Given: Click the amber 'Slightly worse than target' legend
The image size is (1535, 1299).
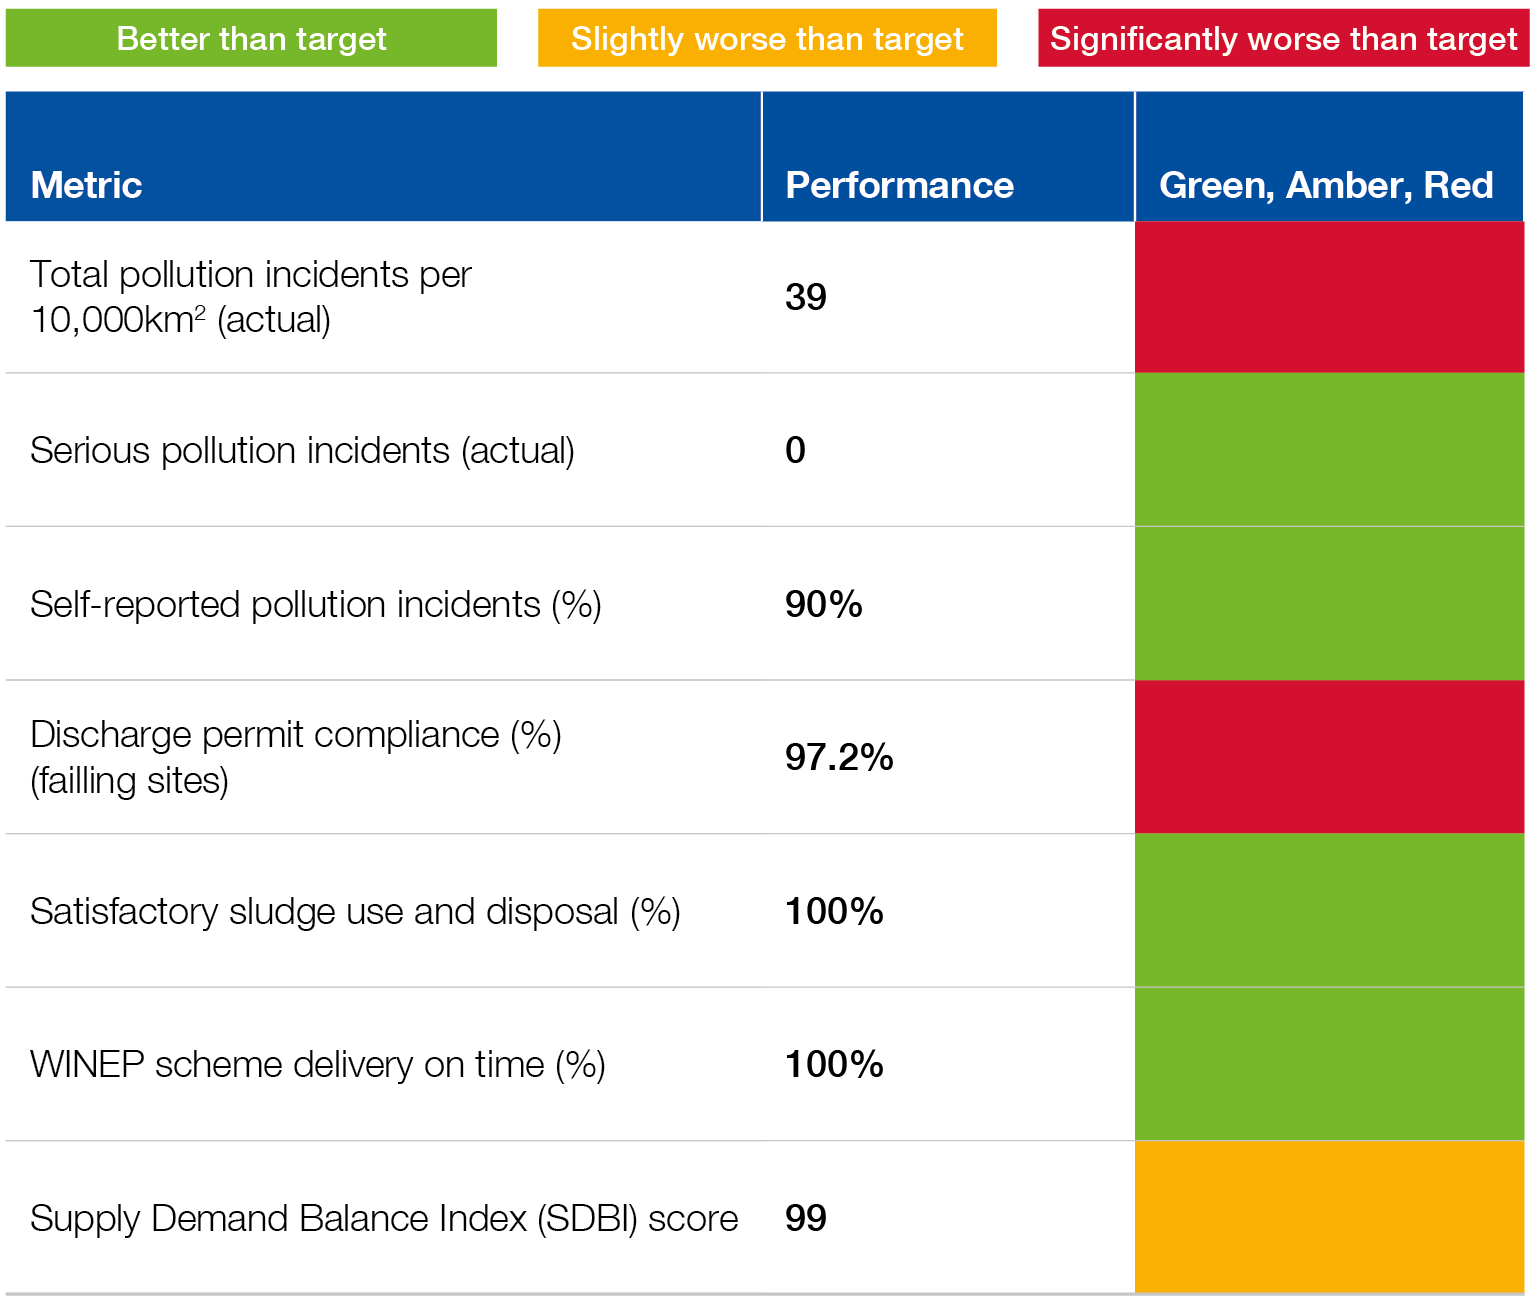Looking at the screenshot, I should click(x=767, y=39).
